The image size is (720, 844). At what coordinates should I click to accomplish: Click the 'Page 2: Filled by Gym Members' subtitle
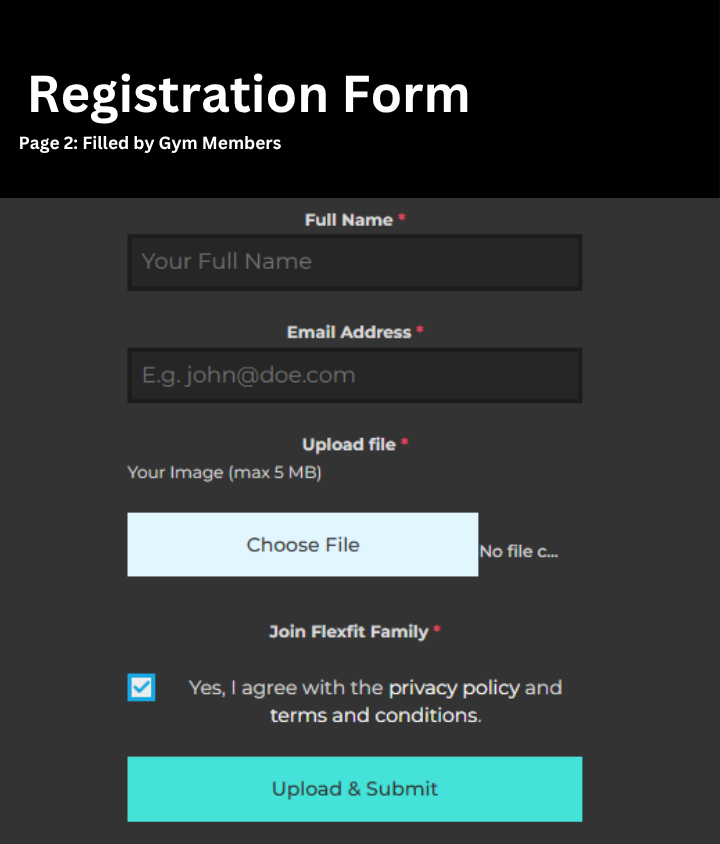click(150, 143)
